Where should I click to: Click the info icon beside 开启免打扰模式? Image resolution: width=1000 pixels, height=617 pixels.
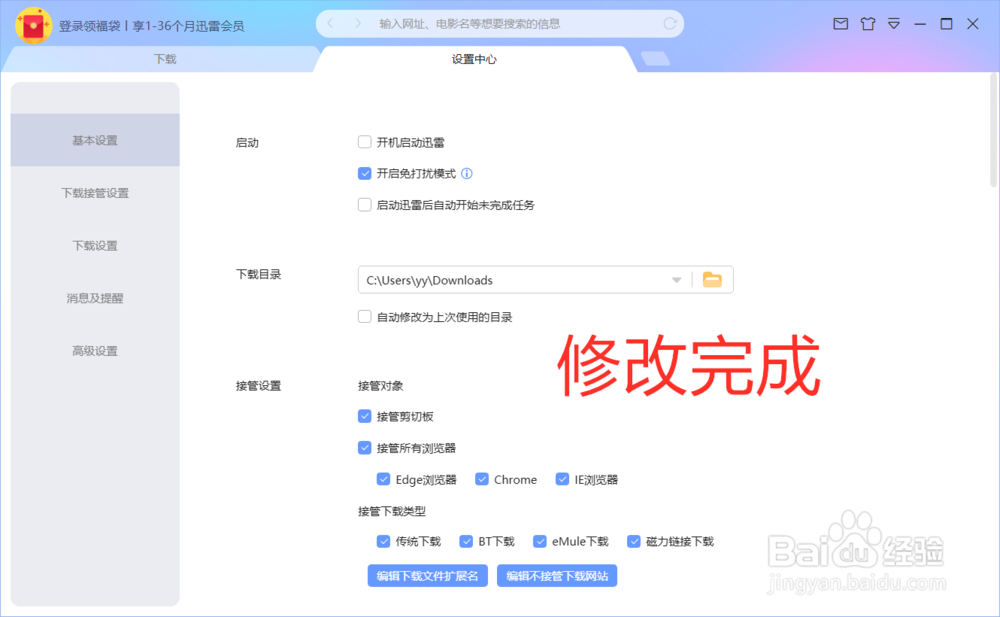(x=468, y=173)
